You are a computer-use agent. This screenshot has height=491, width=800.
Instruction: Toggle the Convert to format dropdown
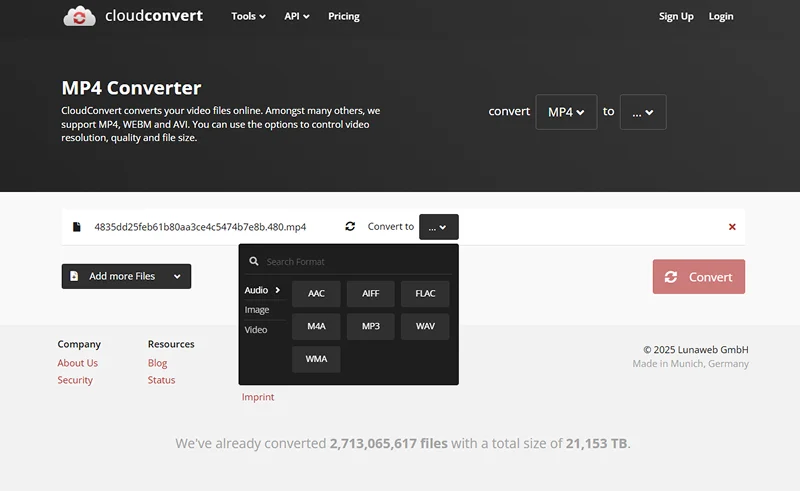coord(439,227)
